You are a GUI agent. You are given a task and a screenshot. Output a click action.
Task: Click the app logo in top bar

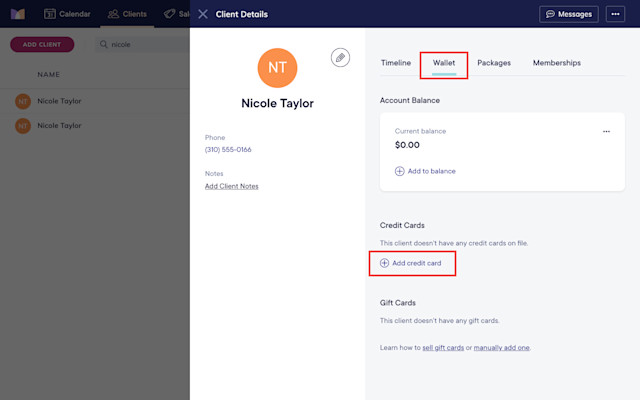pyautogui.click(x=18, y=14)
